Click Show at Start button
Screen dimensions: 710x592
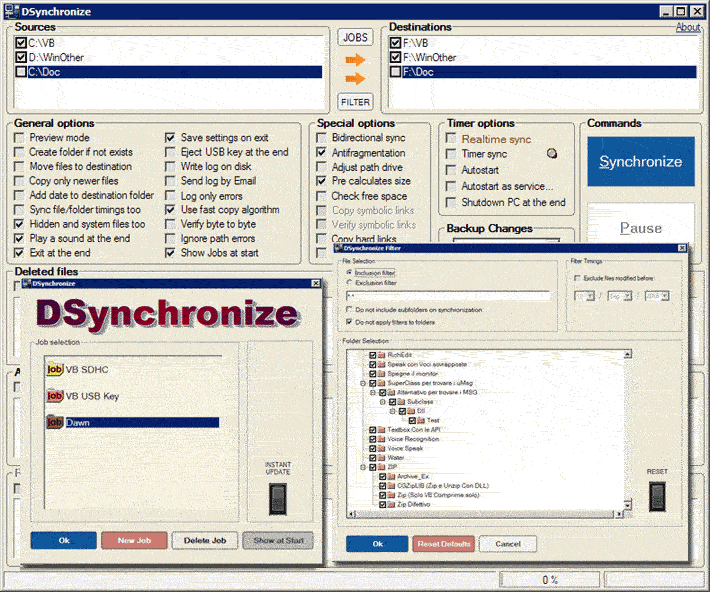click(x=278, y=540)
